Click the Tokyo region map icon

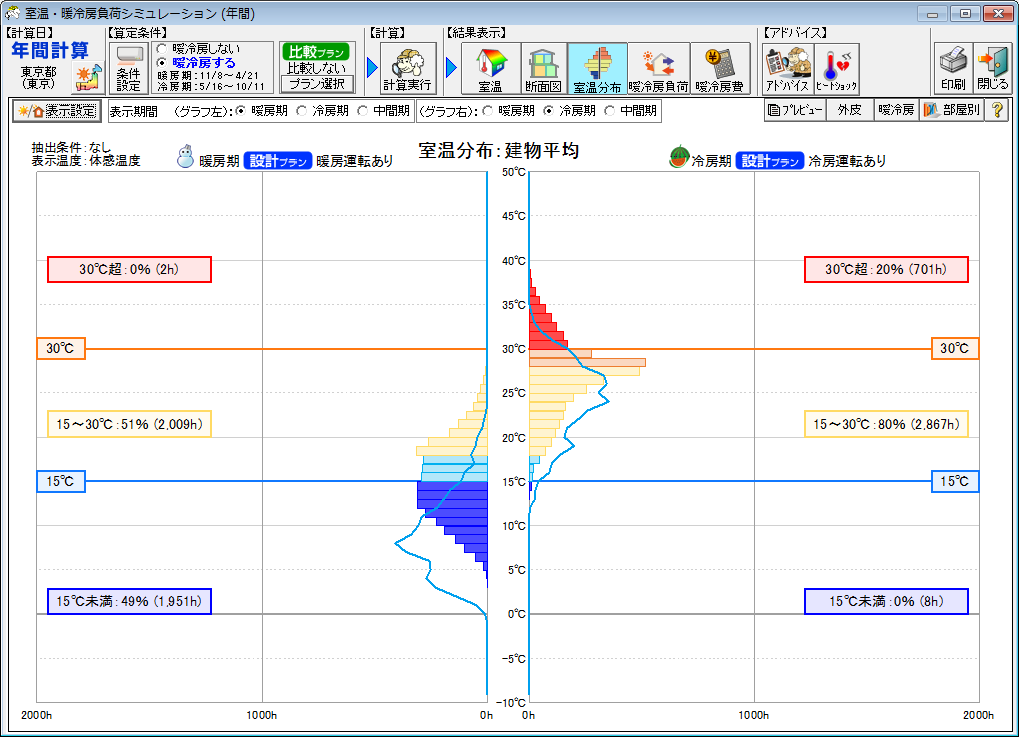88,78
